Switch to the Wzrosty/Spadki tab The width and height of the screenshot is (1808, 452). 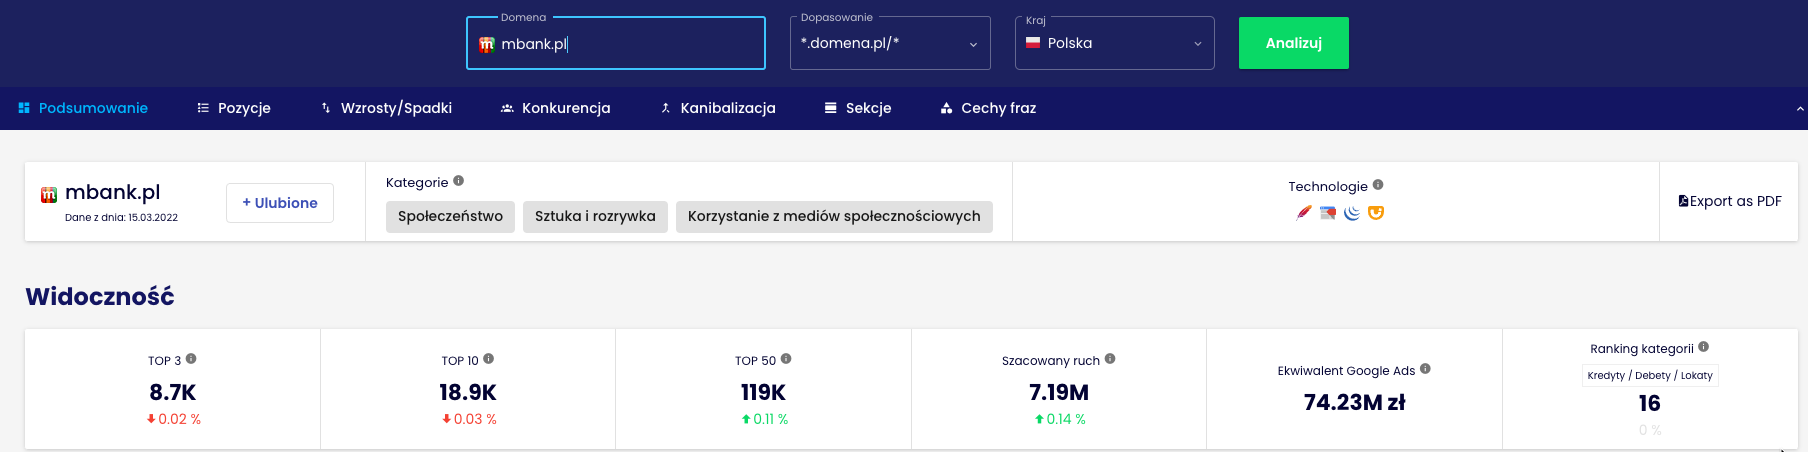386,108
